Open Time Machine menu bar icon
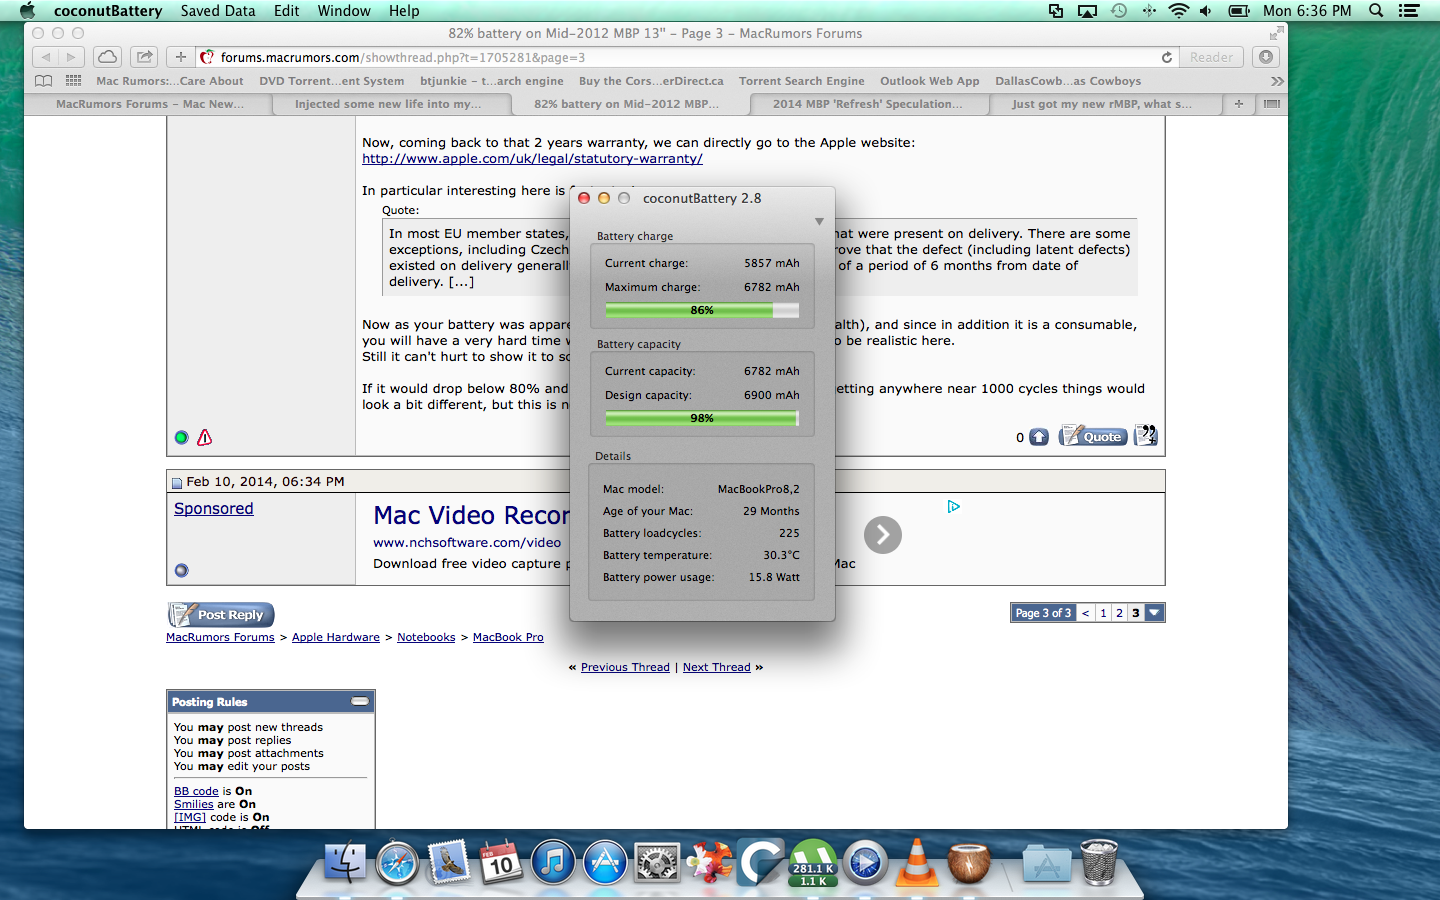The width and height of the screenshot is (1440, 900). tap(1119, 11)
